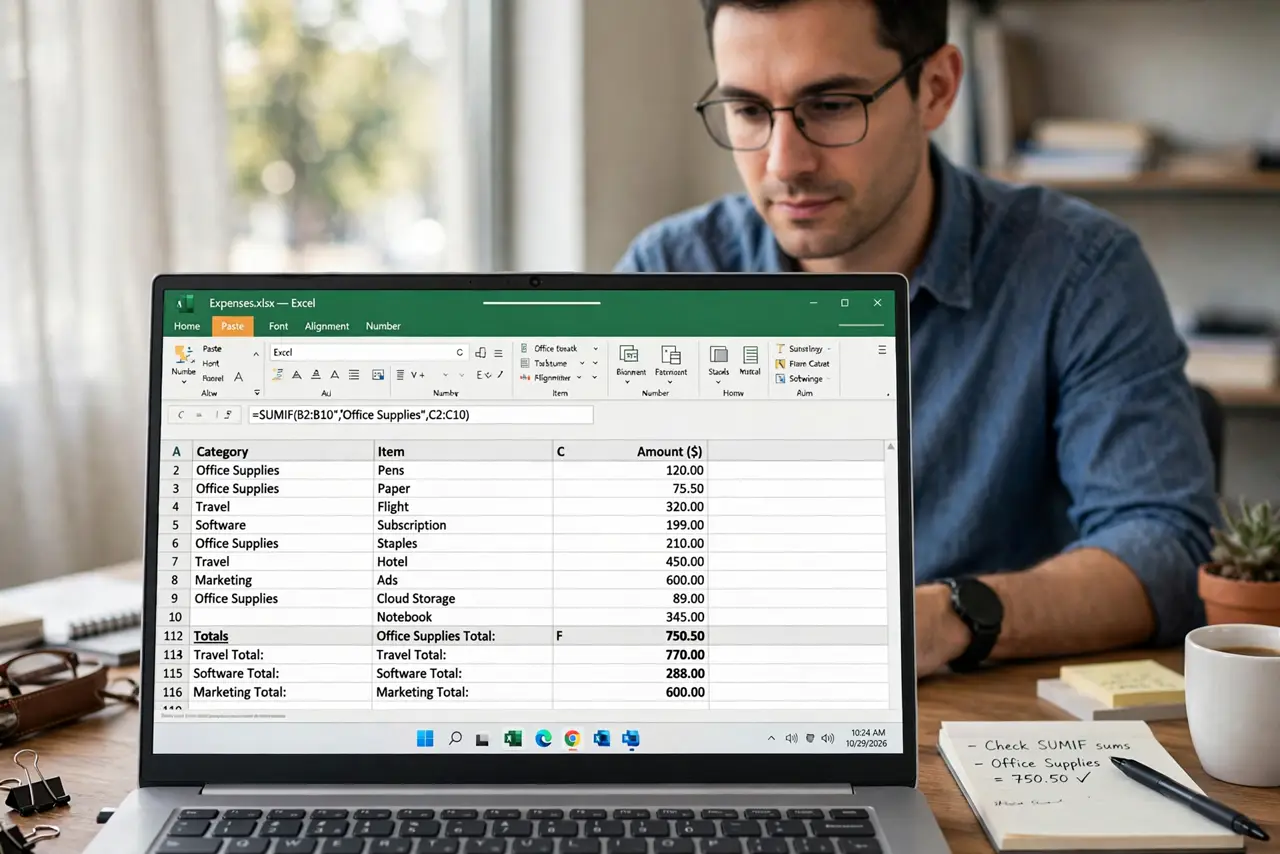Select the Number ribbon tab
This screenshot has width=1280, height=854.
click(383, 326)
